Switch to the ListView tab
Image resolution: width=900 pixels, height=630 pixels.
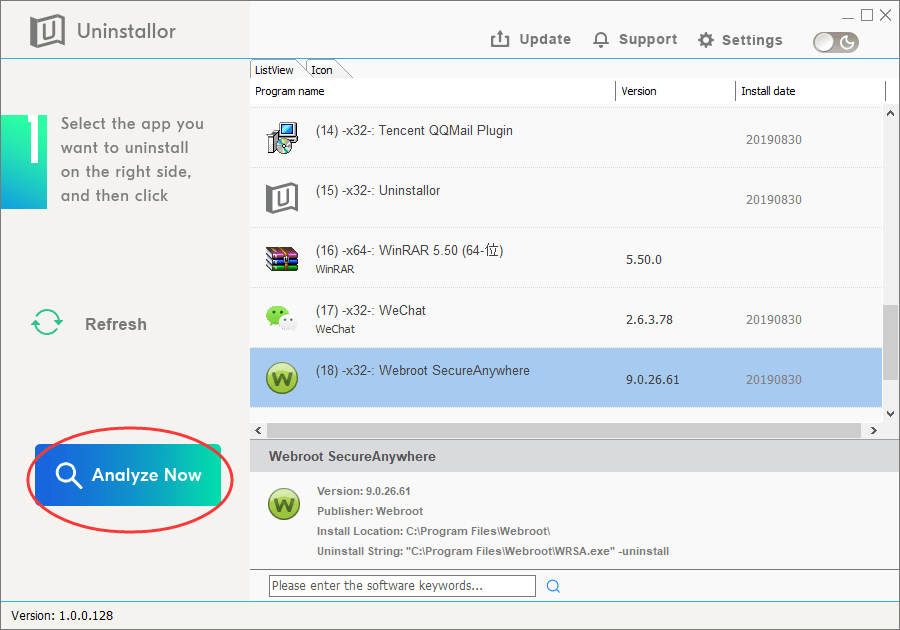point(274,69)
